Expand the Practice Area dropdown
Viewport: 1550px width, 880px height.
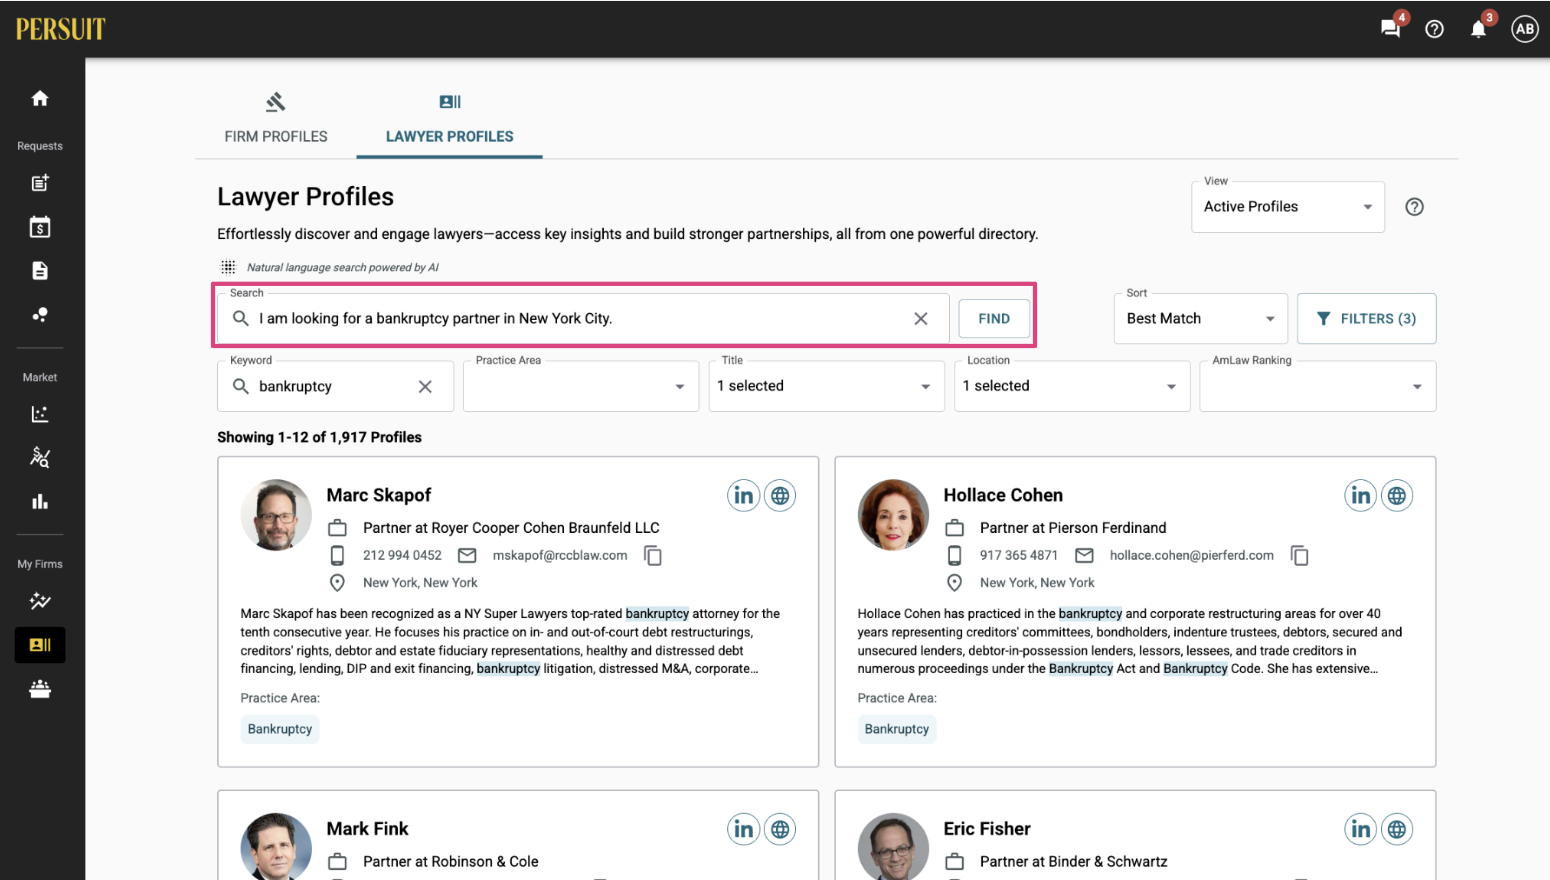[580, 386]
